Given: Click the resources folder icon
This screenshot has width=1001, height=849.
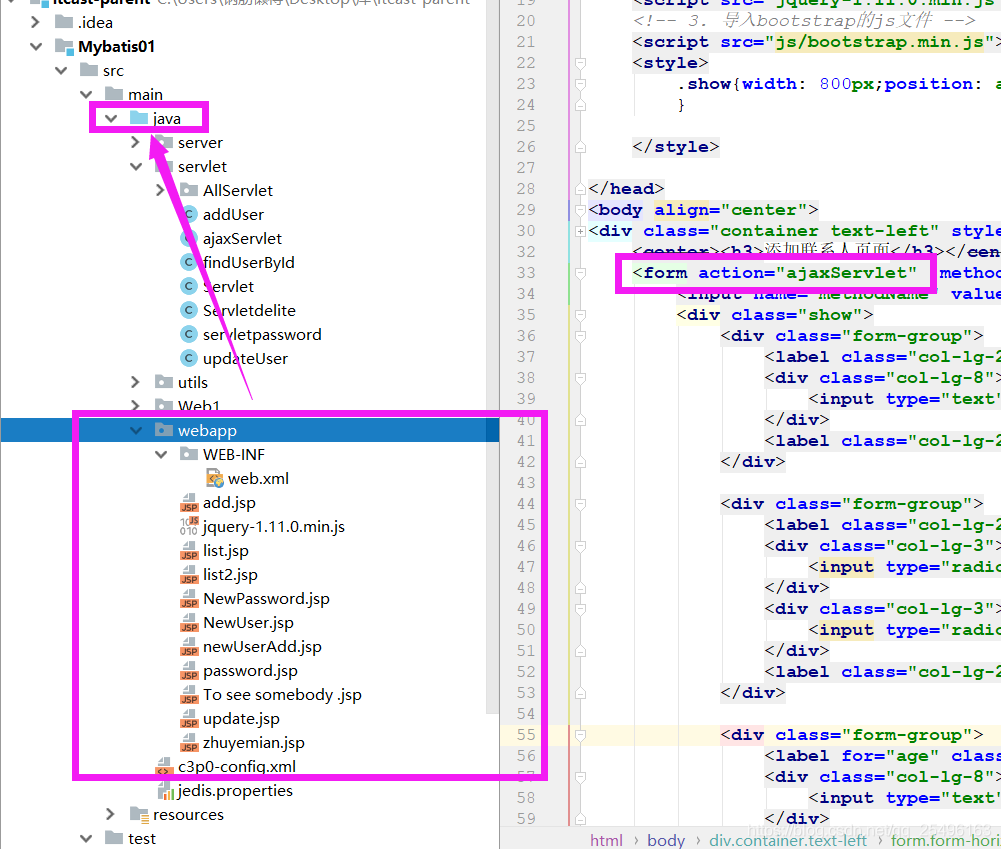Looking at the screenshot, I should [x=139, y=814].
